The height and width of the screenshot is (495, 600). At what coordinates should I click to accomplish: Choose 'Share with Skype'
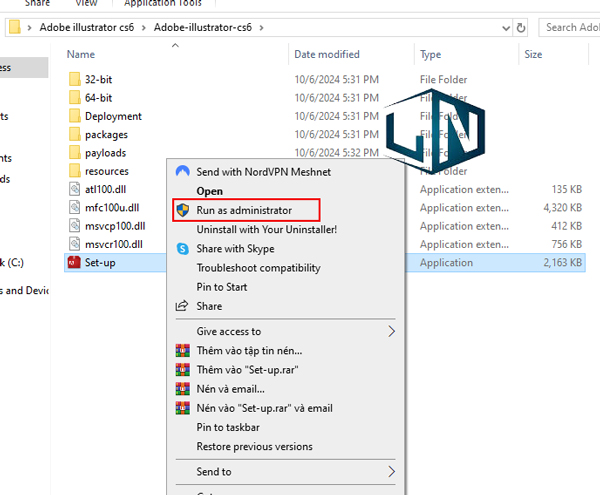coord(235,249)
